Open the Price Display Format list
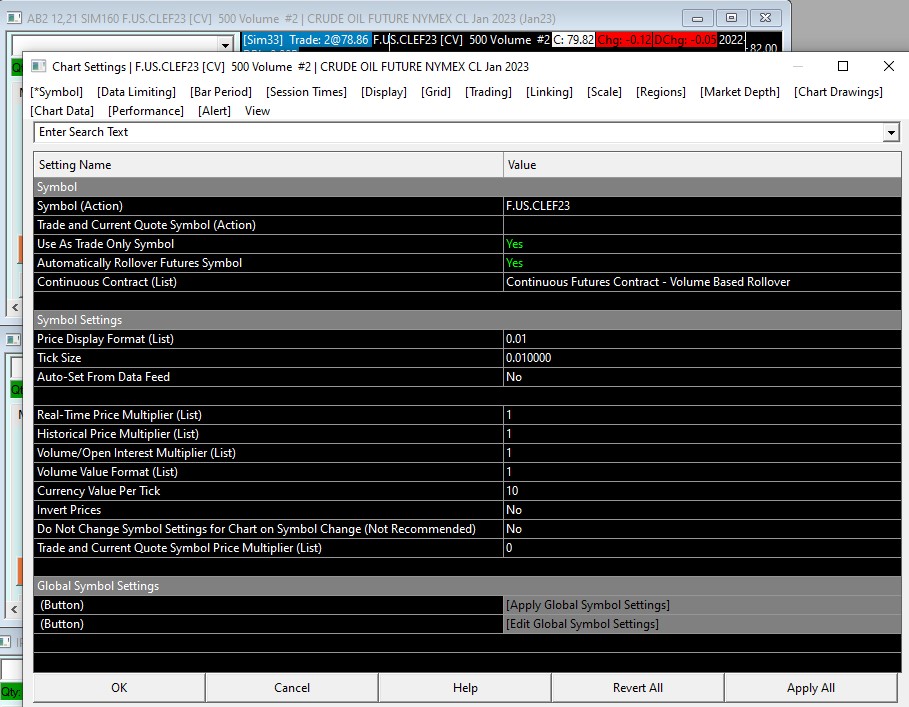The width and height of the screenshot is (909, 707). (518, 339)
